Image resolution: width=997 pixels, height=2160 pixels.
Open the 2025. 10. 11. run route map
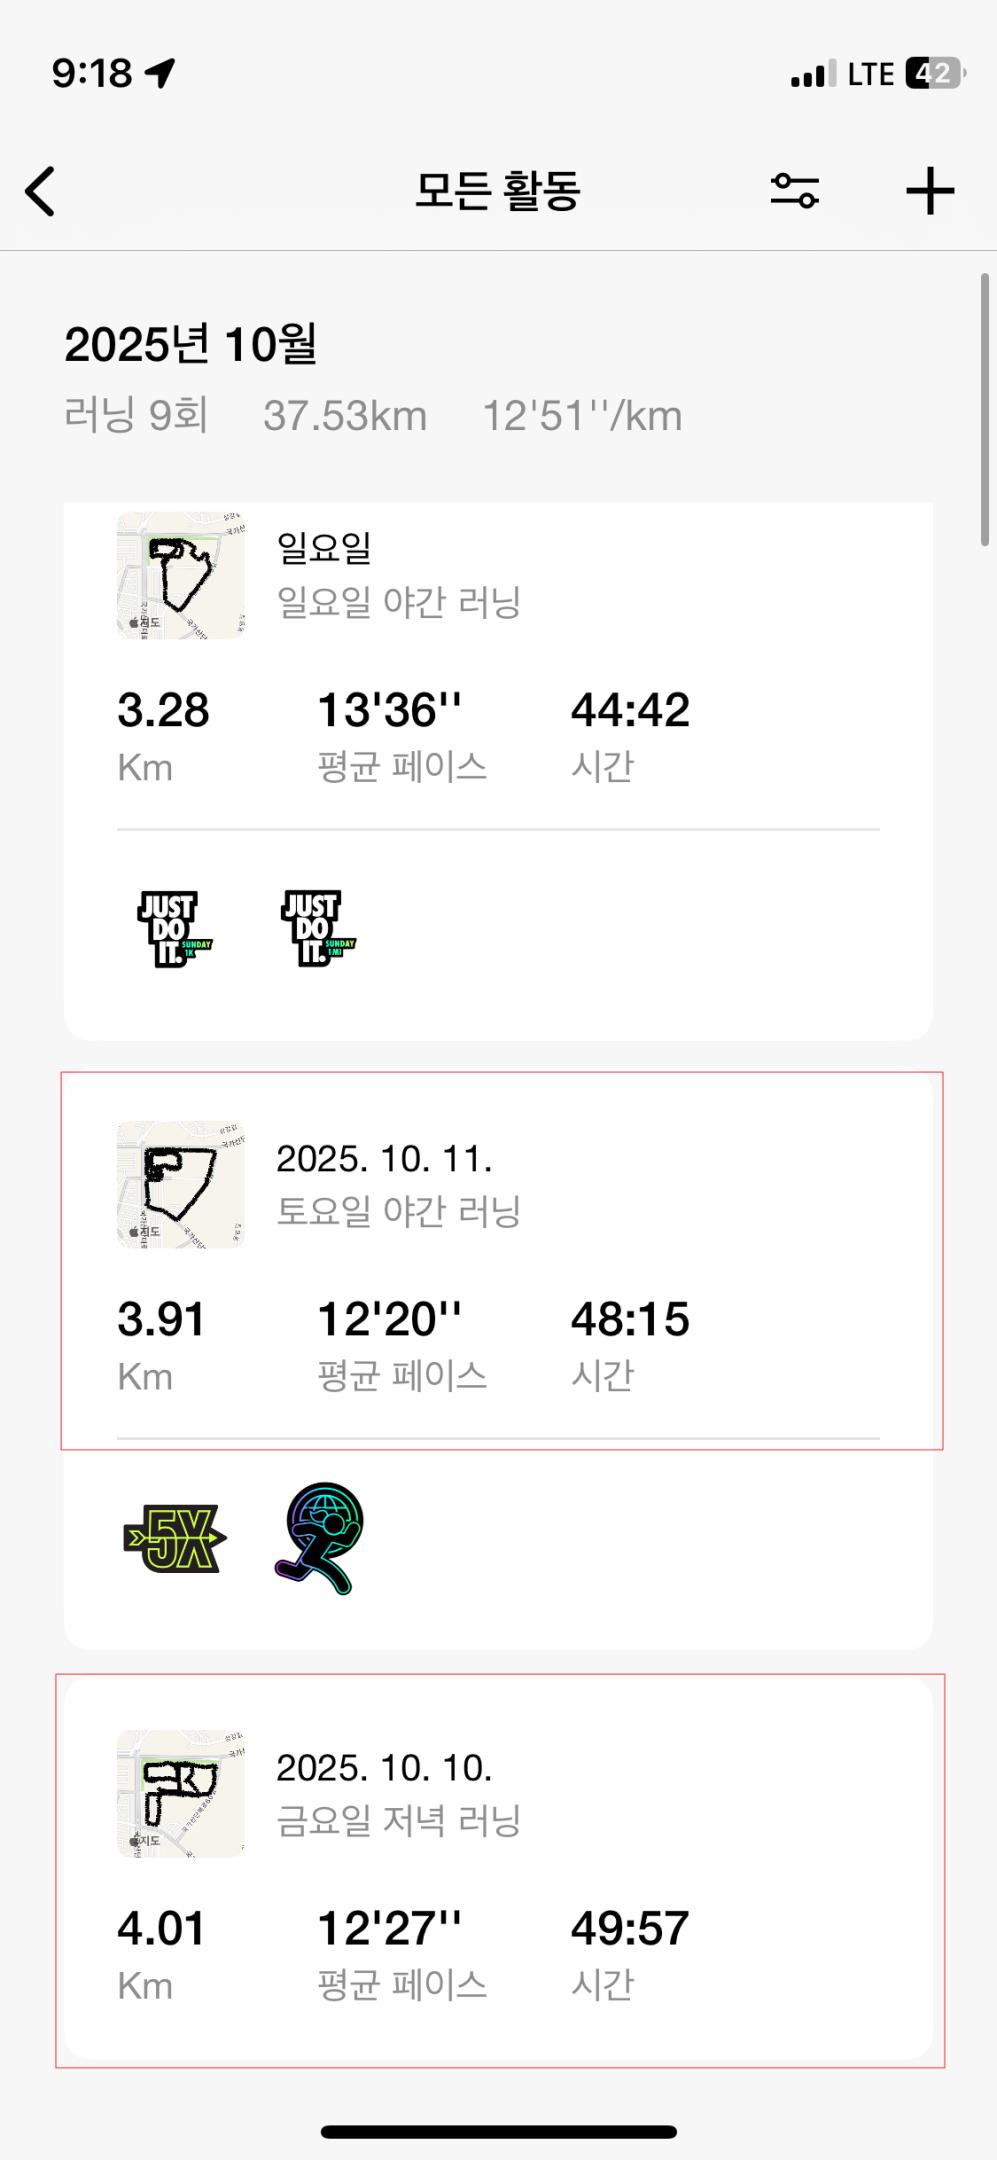[x=181, y=1184]
